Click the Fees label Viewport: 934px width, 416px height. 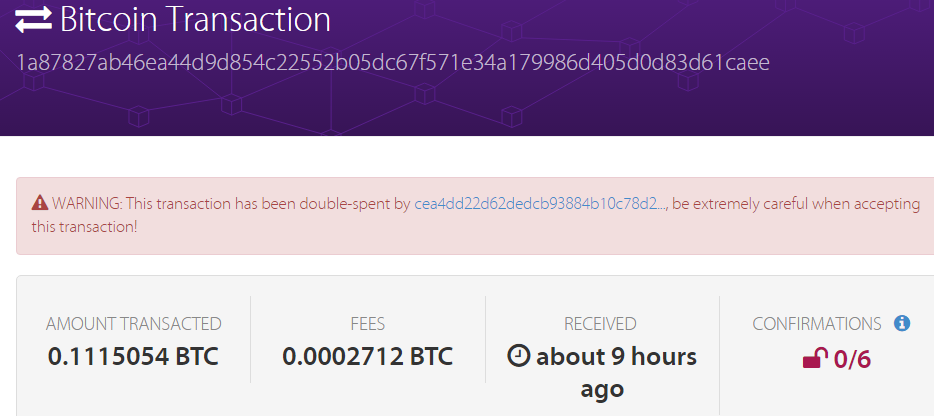point(368,324)
